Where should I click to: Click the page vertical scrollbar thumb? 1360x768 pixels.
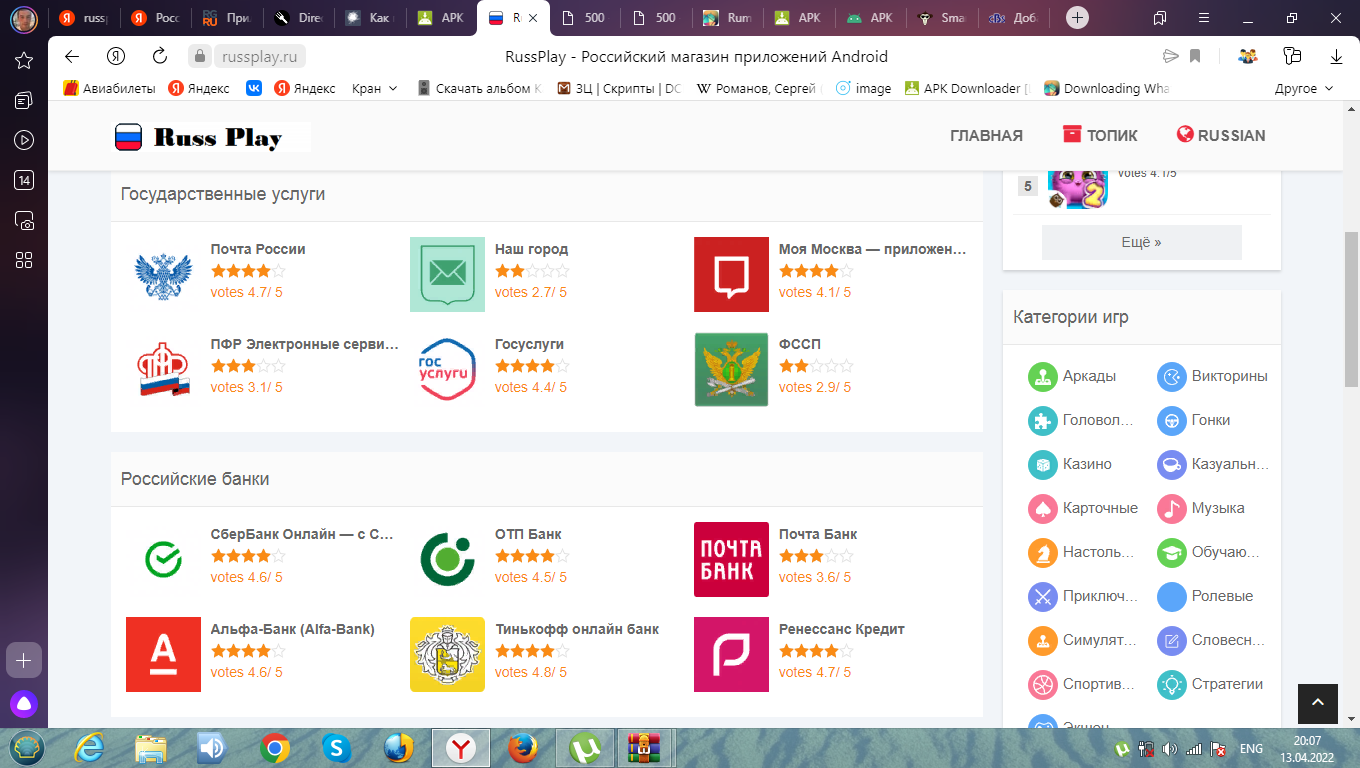[x=1351, y=308]
